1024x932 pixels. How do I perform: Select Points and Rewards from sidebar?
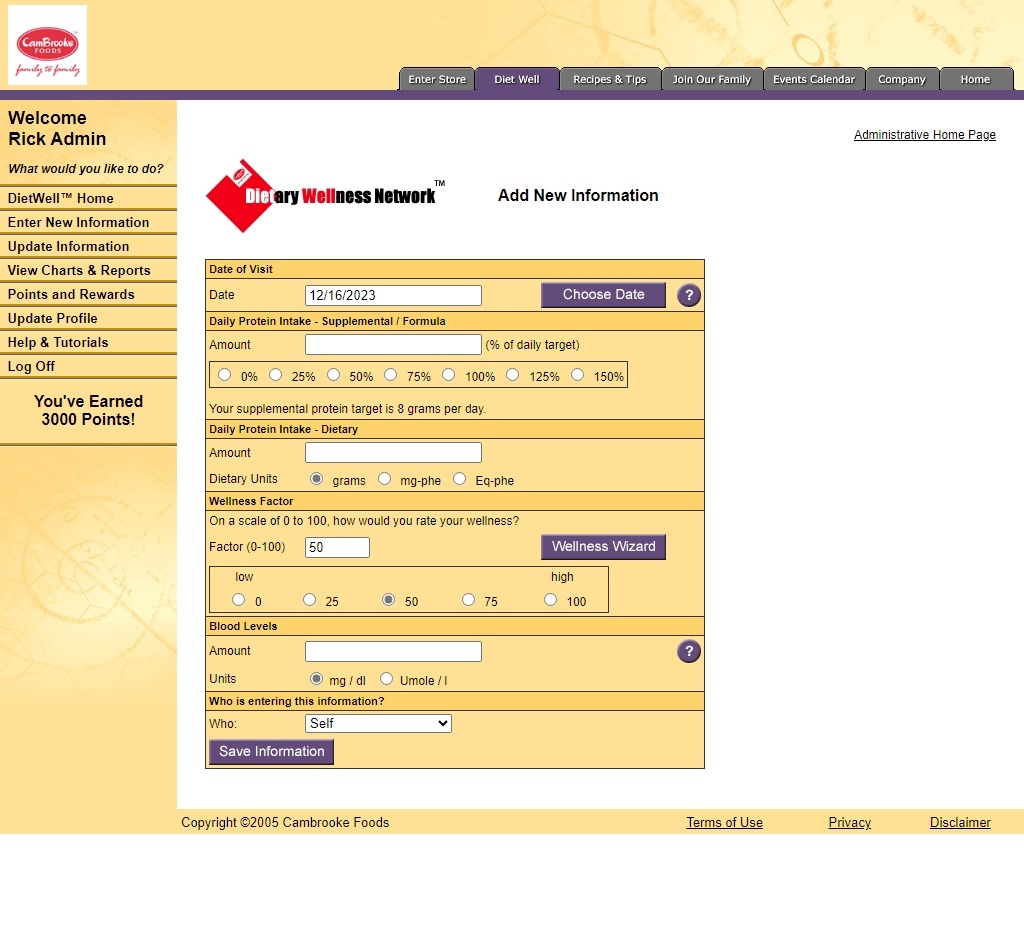click(71, 294)
